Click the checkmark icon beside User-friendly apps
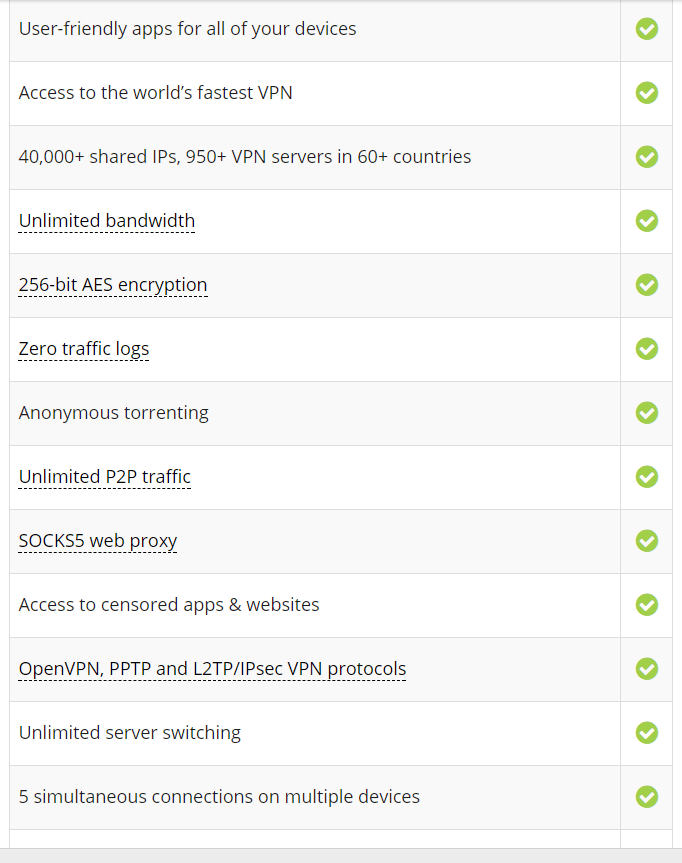This screenshot has width=682, height=863. (647, 29)
